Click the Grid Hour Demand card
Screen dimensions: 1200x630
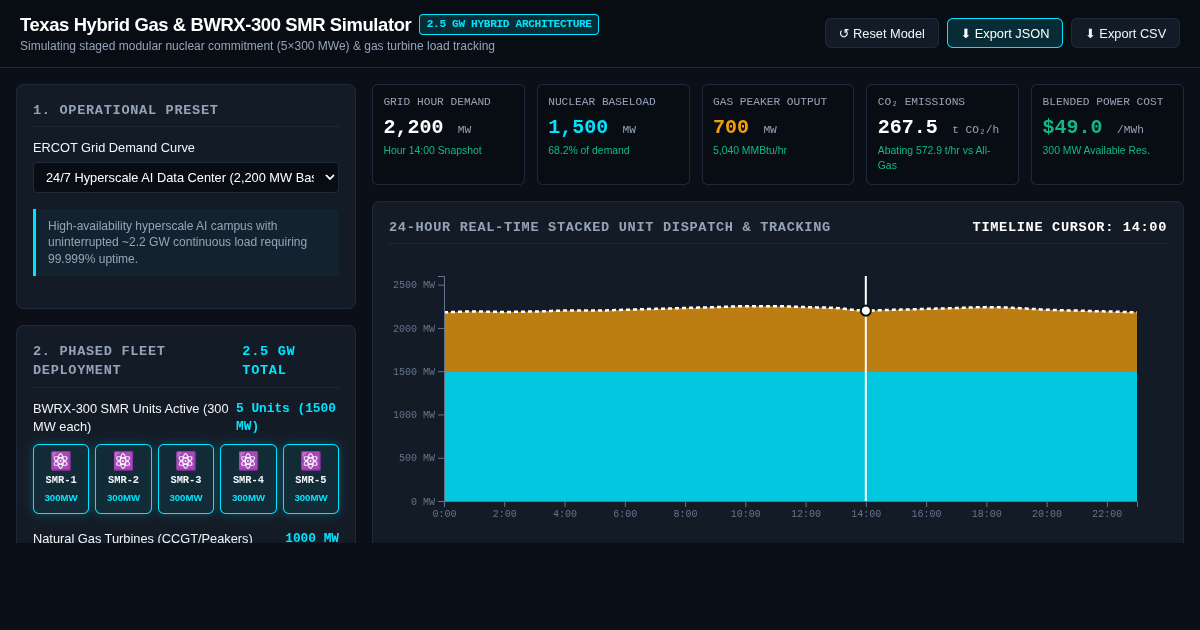coord(448,134)
